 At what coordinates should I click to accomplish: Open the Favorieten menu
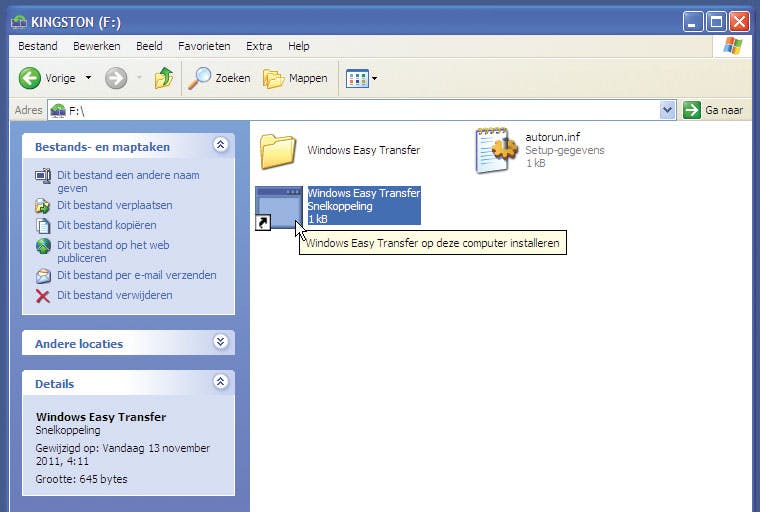204,46
